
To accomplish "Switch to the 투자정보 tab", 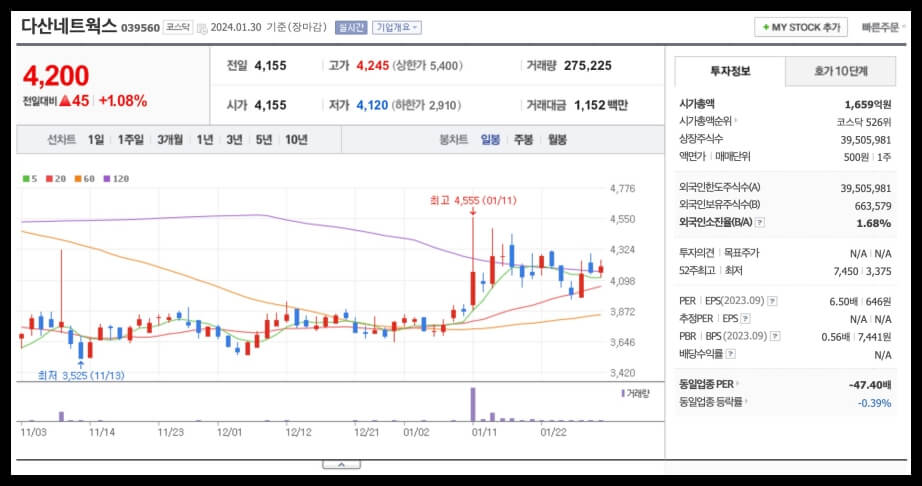I will [x=730, y=72].
